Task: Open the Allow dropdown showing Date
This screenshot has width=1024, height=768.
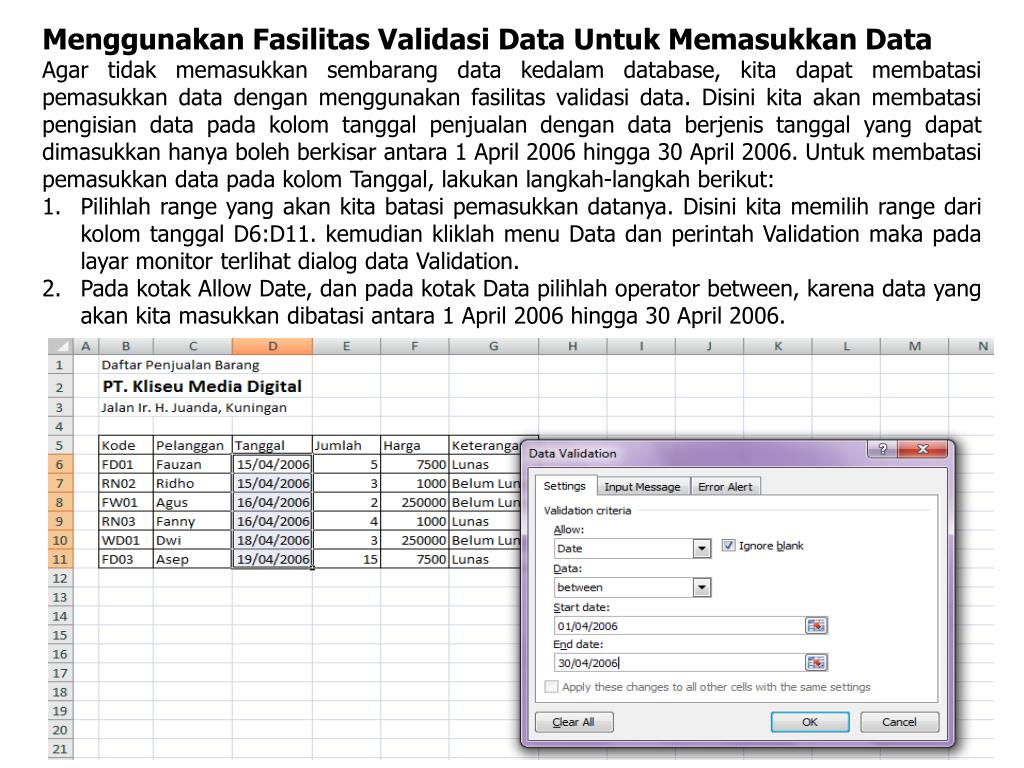Action: (x=701, y=548)
